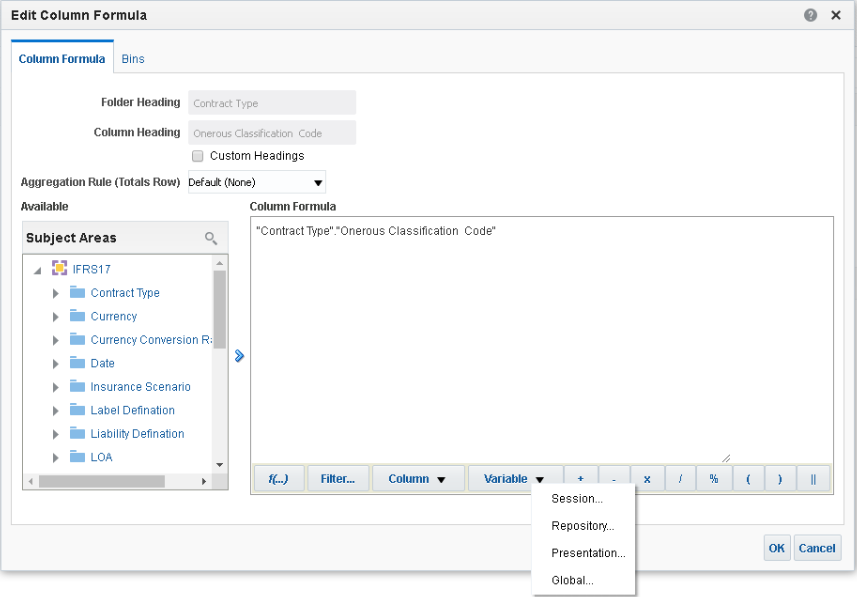Image resolution: width=857 pixels, height=597 pixels.
Task: Insert function with f(...) button
Action: point(279,479)
